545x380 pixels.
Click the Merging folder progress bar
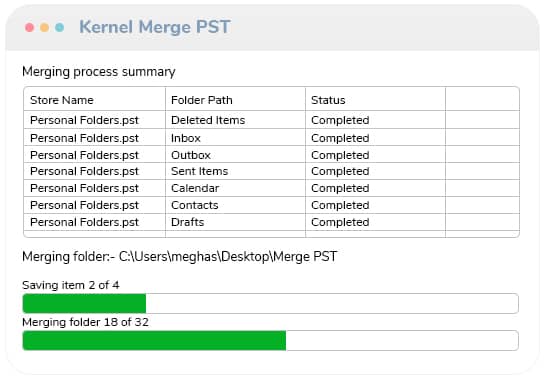271,340
